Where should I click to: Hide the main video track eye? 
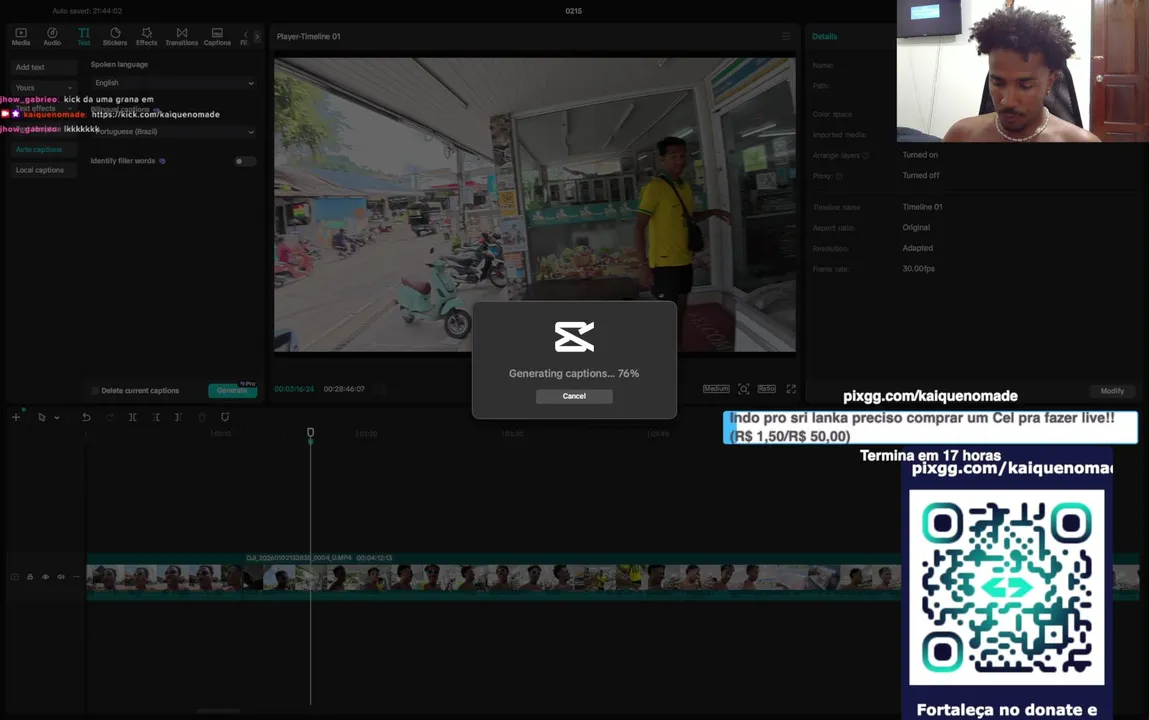point(45,577)
